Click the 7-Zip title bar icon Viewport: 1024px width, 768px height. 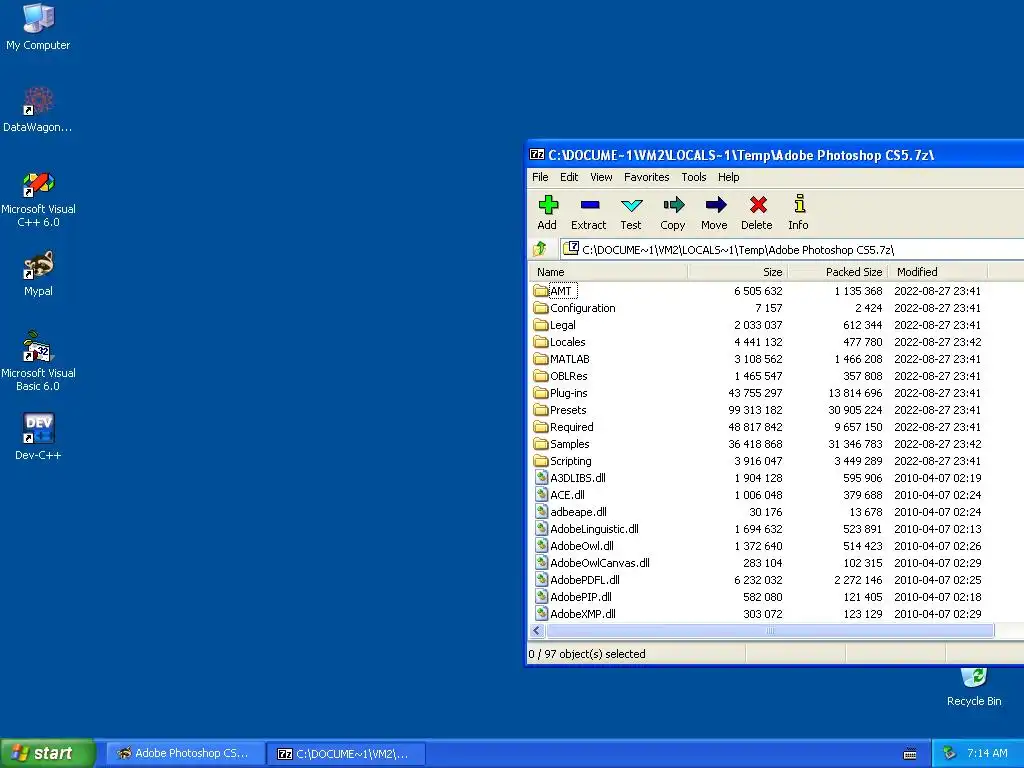click(x=537, y=155)
